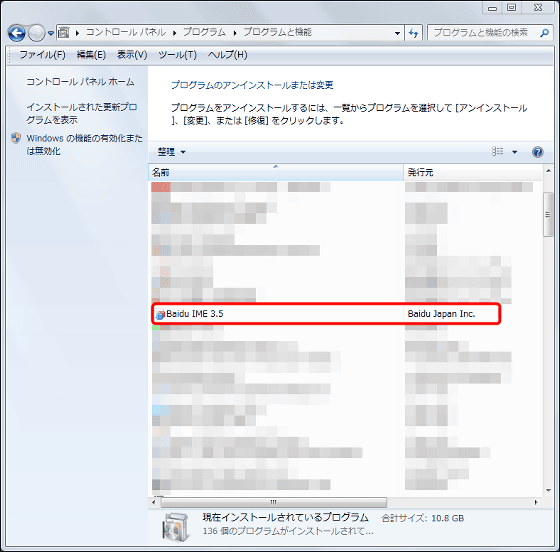This screenshot has height=552, width=560.
Task: Open the ツール(T) menu
Action: (x=178, y=55)
